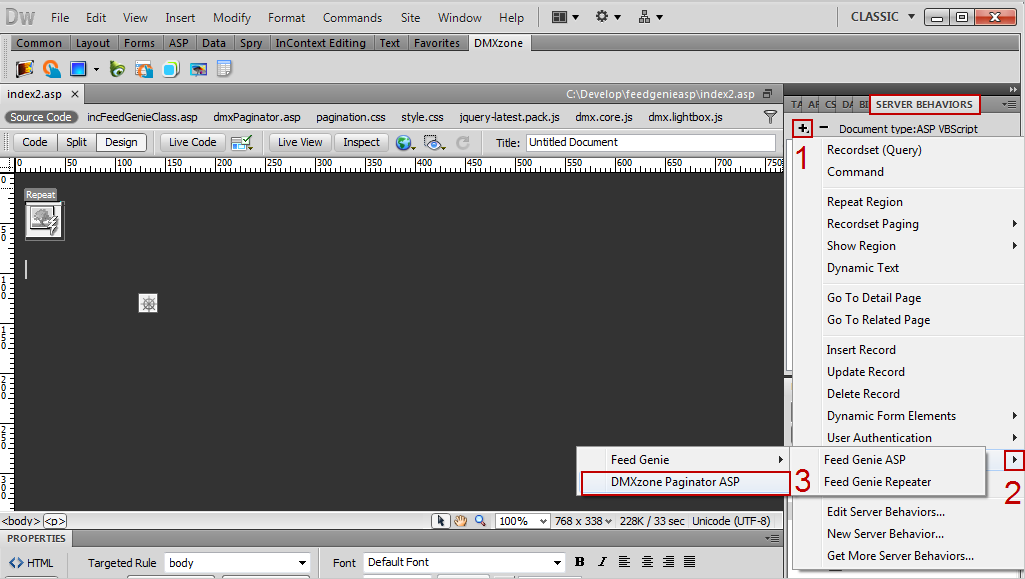1025x579 pixels.
Task: Select the arrow Select tool in status bar
Action: [441, 521]
